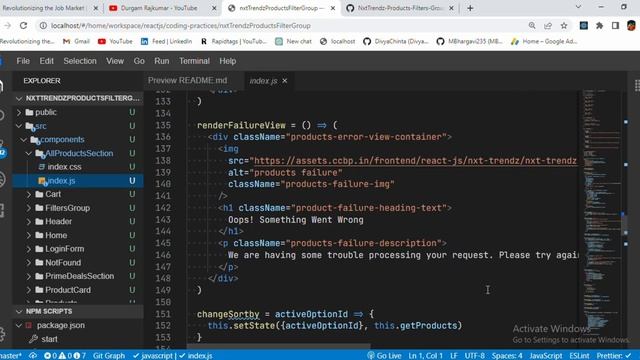Open the errors and warnings status indicator

point(64,356)
